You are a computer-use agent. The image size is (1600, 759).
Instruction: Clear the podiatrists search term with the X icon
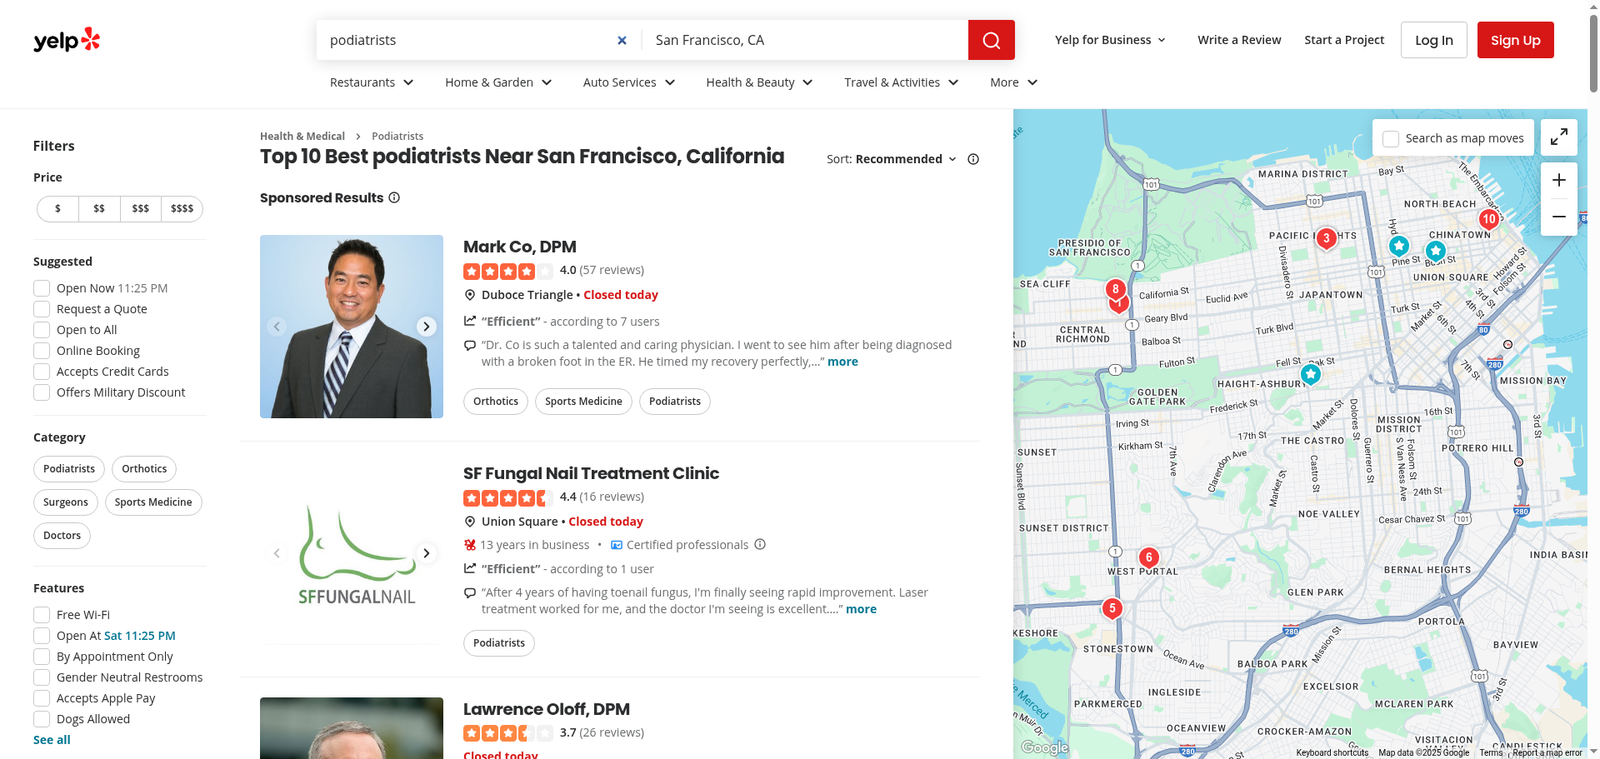click(x=622, y=40)
